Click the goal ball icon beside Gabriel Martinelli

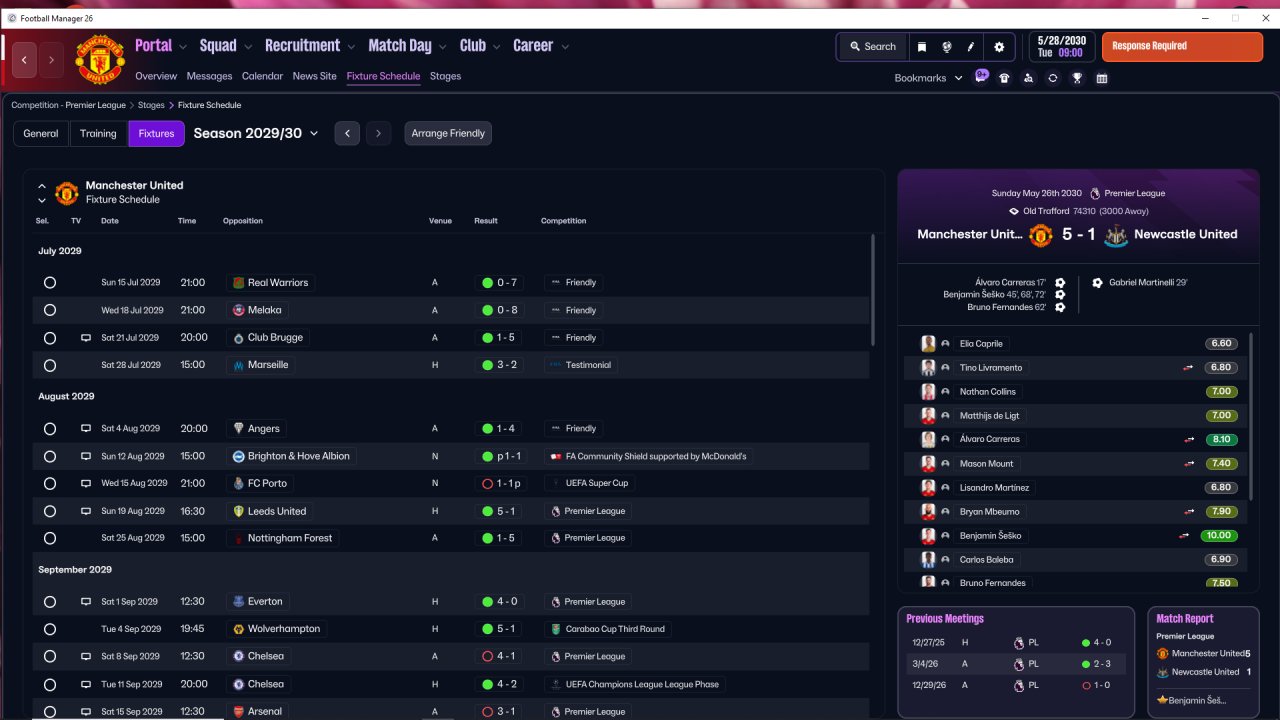pyautogui.click(x=1097, y=283)
